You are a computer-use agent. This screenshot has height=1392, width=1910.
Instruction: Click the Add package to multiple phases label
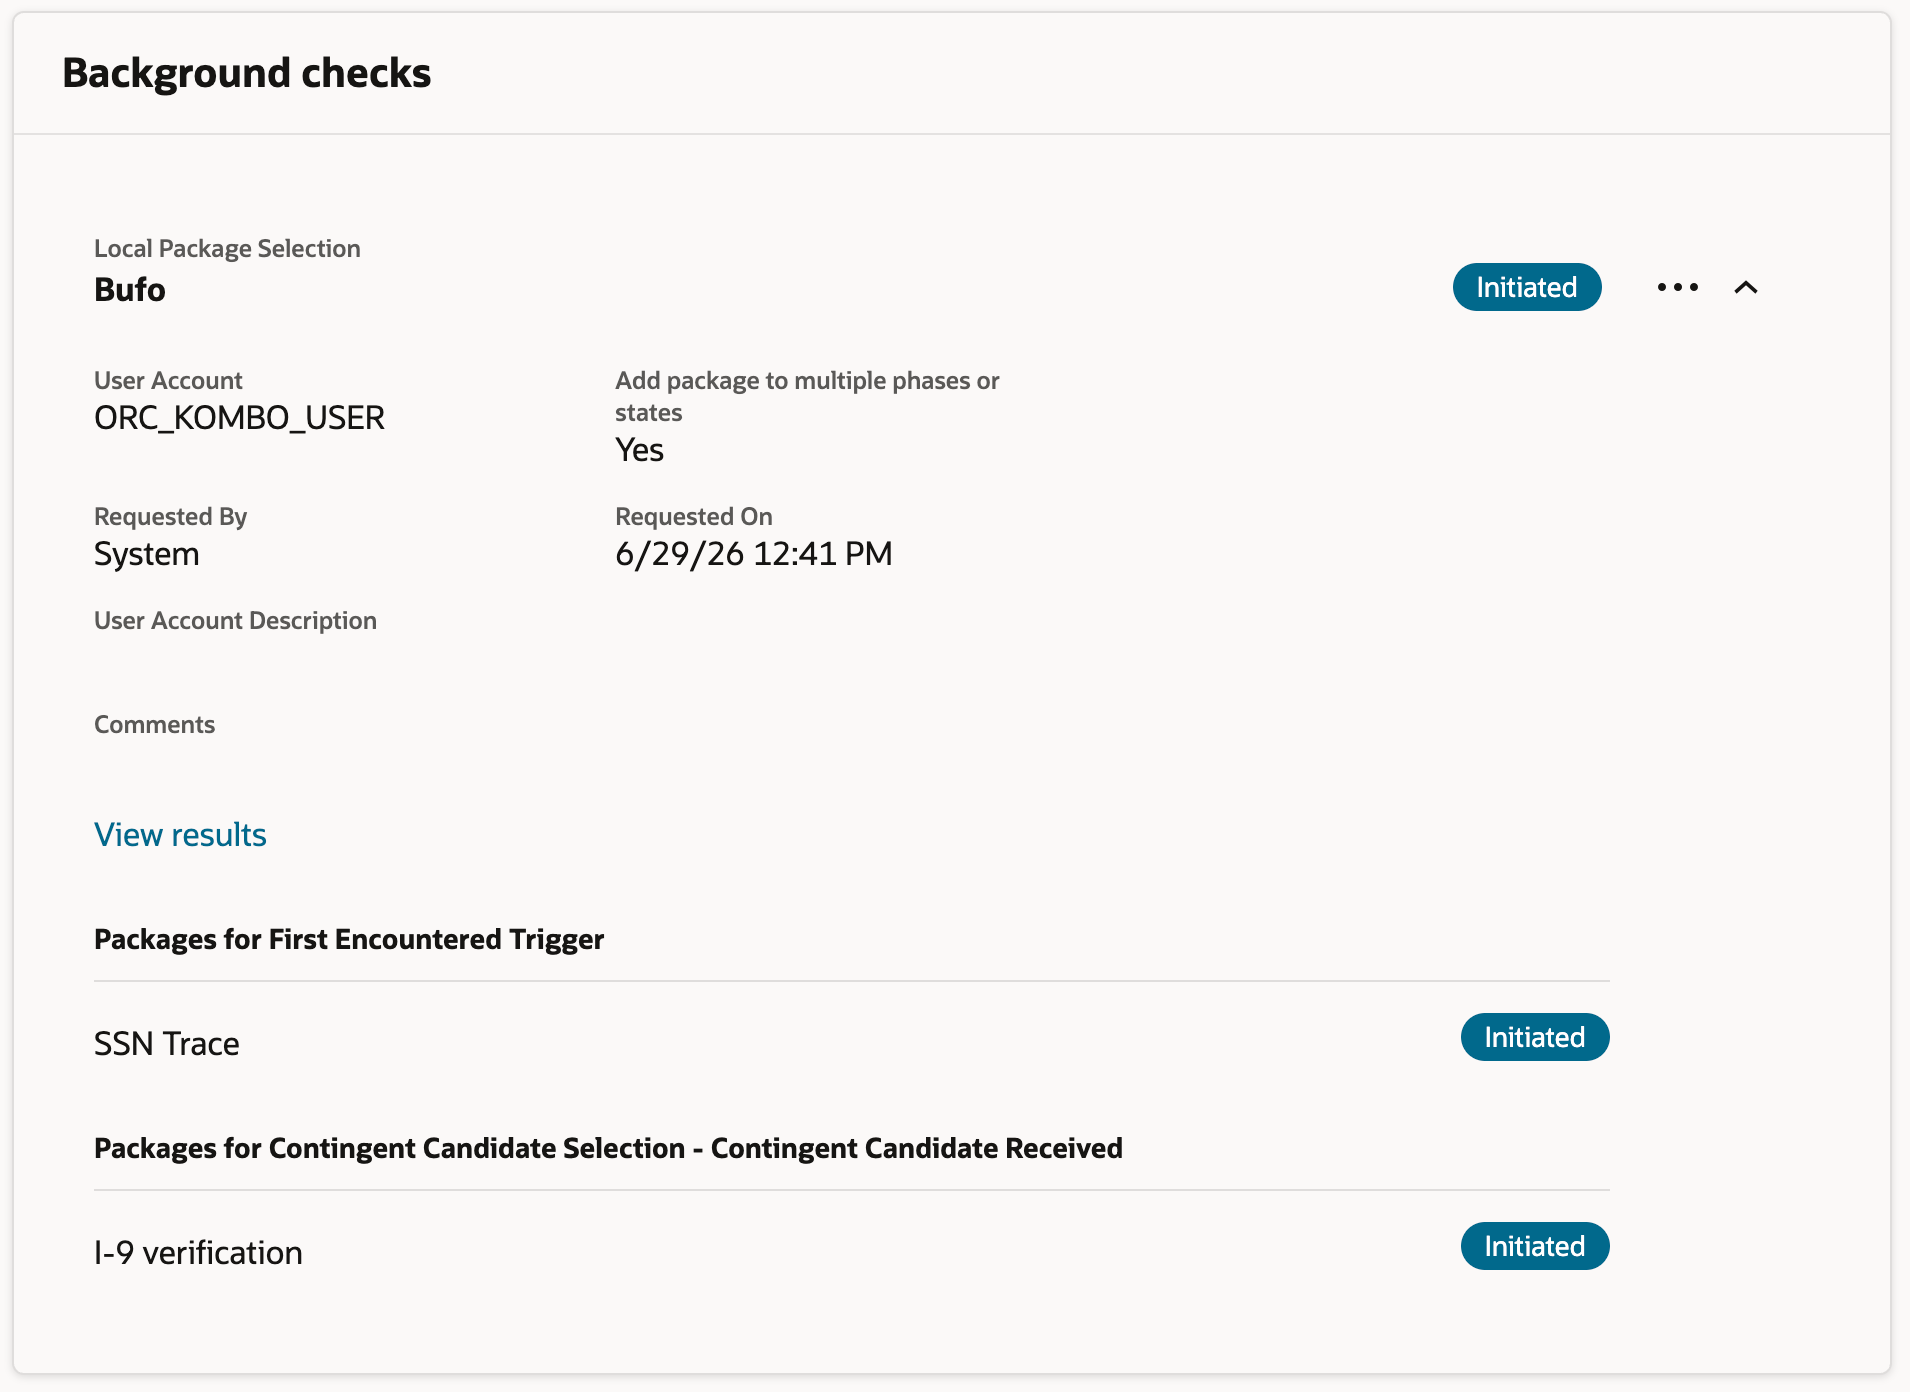(807, 396)
